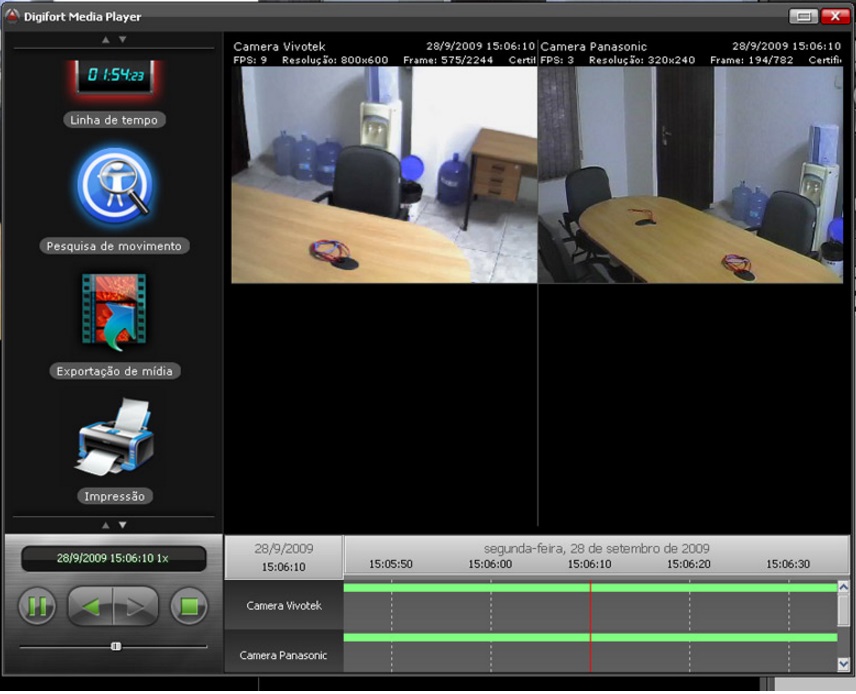This screenshot has width=856, height=694.
Task: Click the 15:06:20 mark on the timeline ruler
Action: pos(689,564)
